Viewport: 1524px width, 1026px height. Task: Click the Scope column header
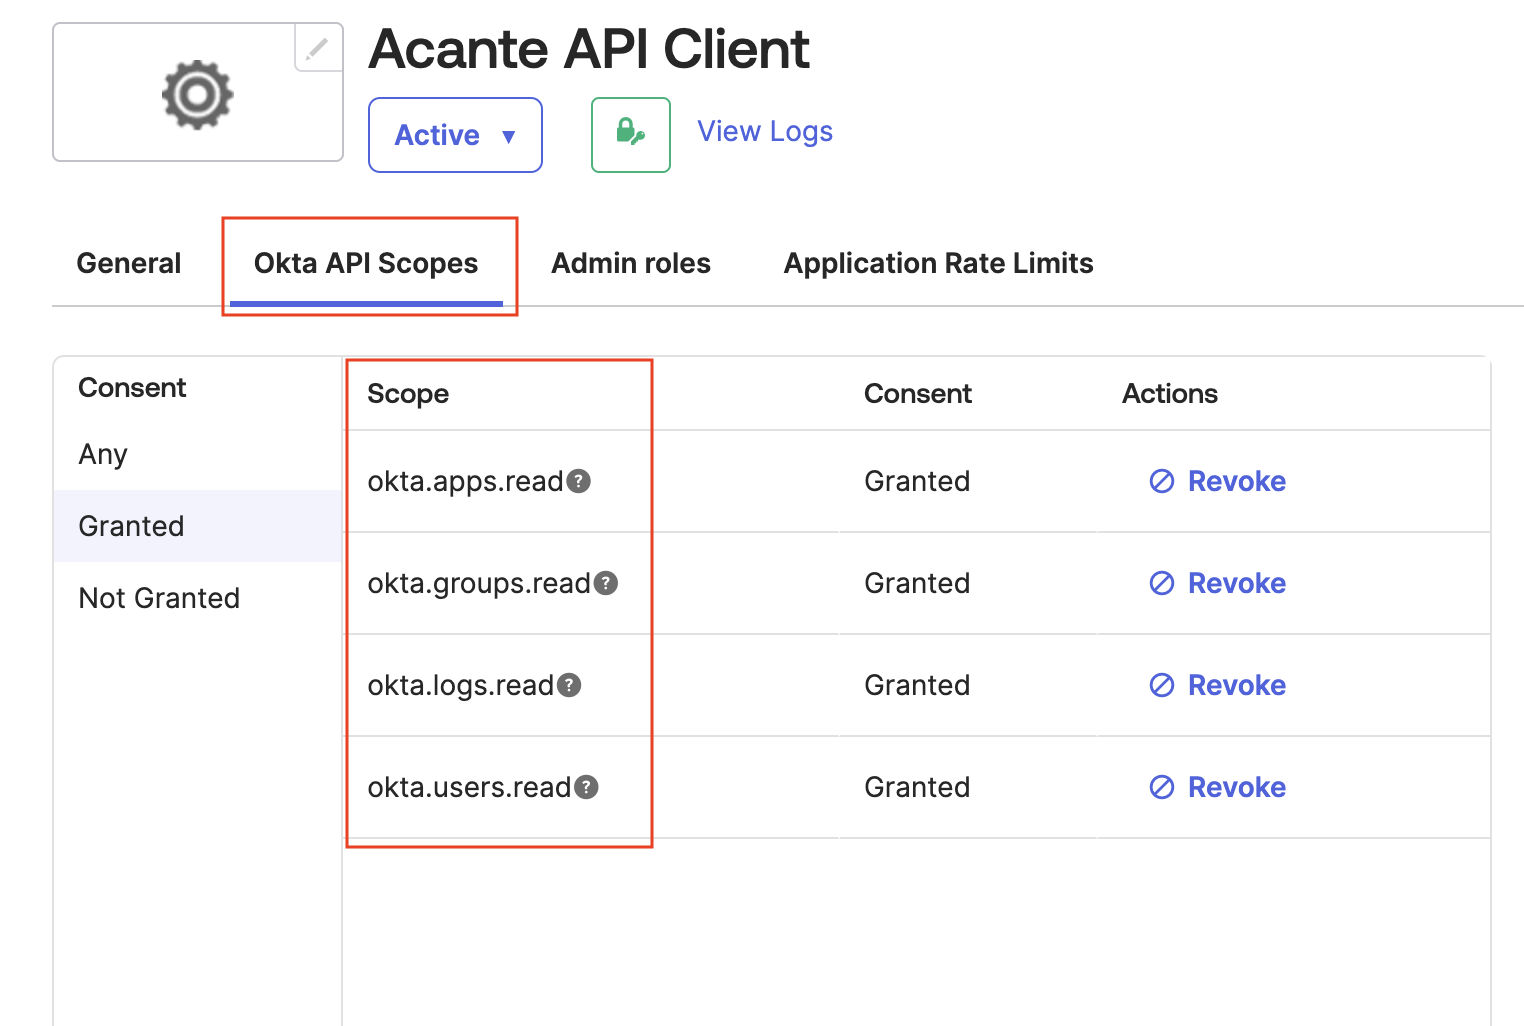[408, 394]
